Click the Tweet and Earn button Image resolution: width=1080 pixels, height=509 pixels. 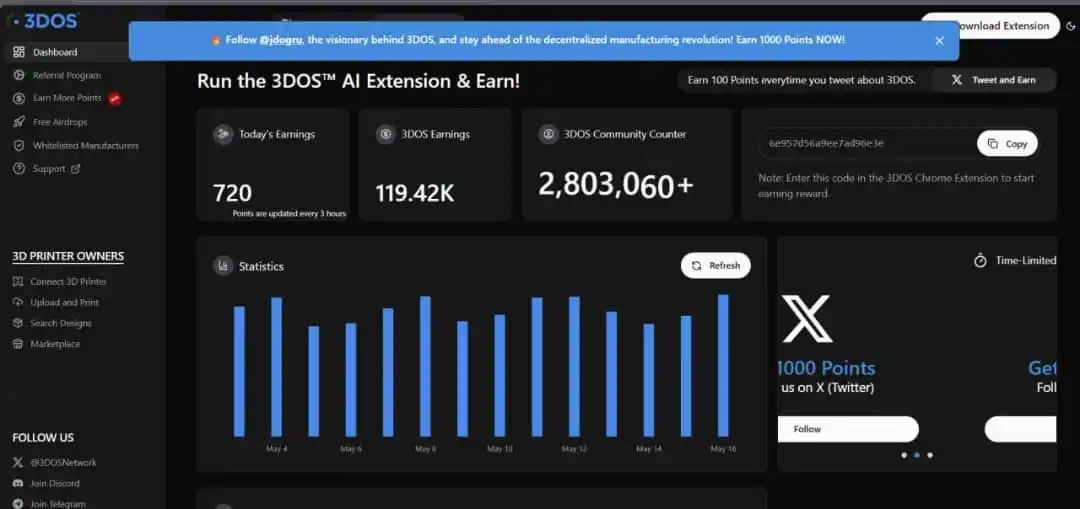coord(994,80)
